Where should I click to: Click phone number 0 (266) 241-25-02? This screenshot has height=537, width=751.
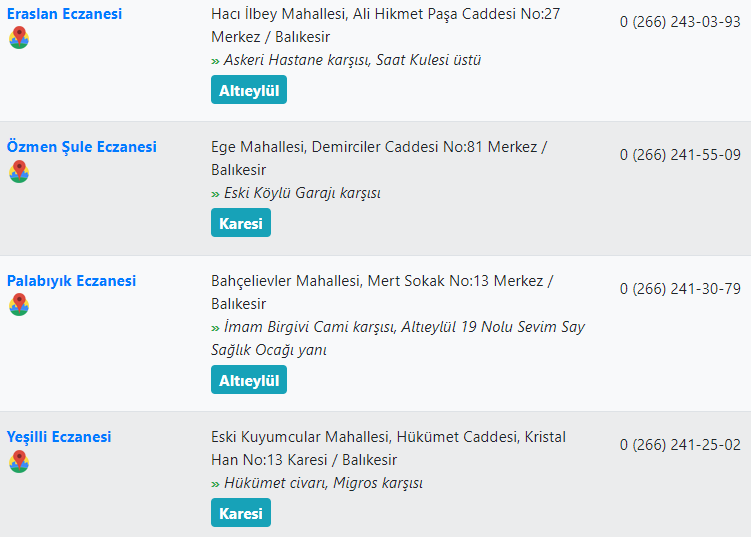[x=680, y=444]
